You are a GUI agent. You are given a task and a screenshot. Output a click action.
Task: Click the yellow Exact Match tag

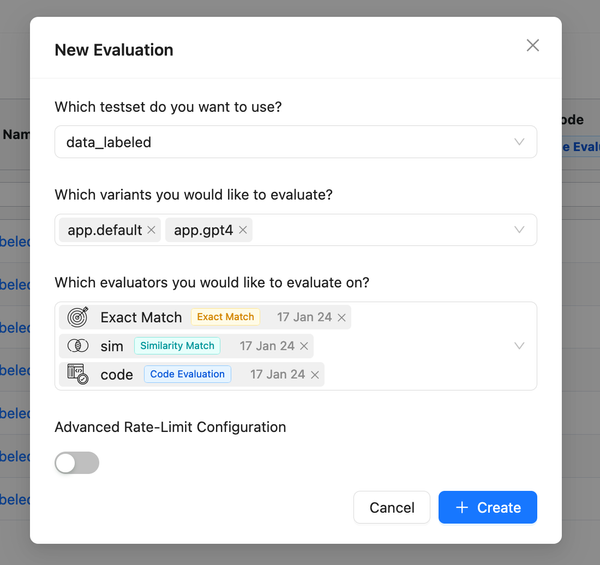coord(225,317)
